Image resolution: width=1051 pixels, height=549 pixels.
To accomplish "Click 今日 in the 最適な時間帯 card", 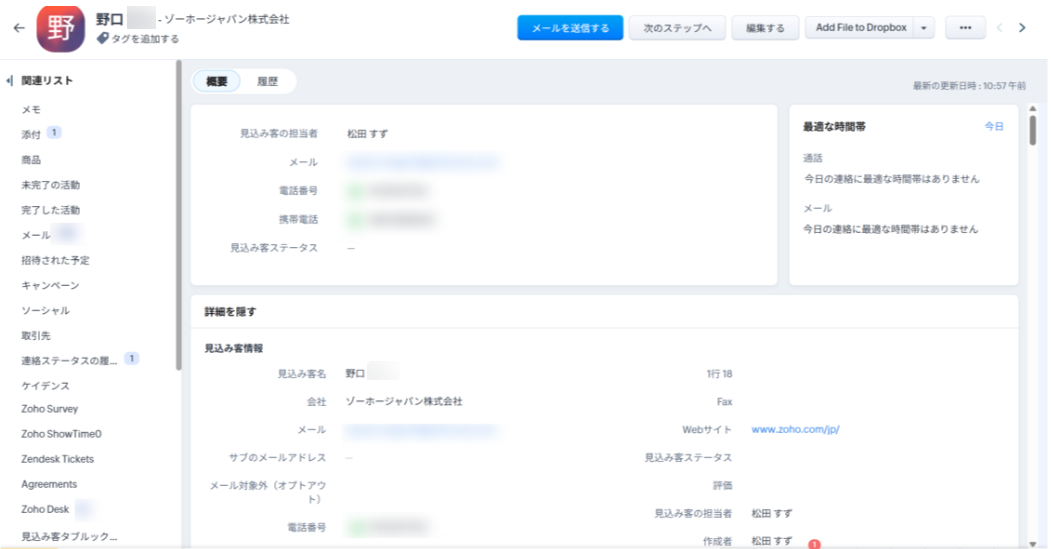I will click(993, 127).
